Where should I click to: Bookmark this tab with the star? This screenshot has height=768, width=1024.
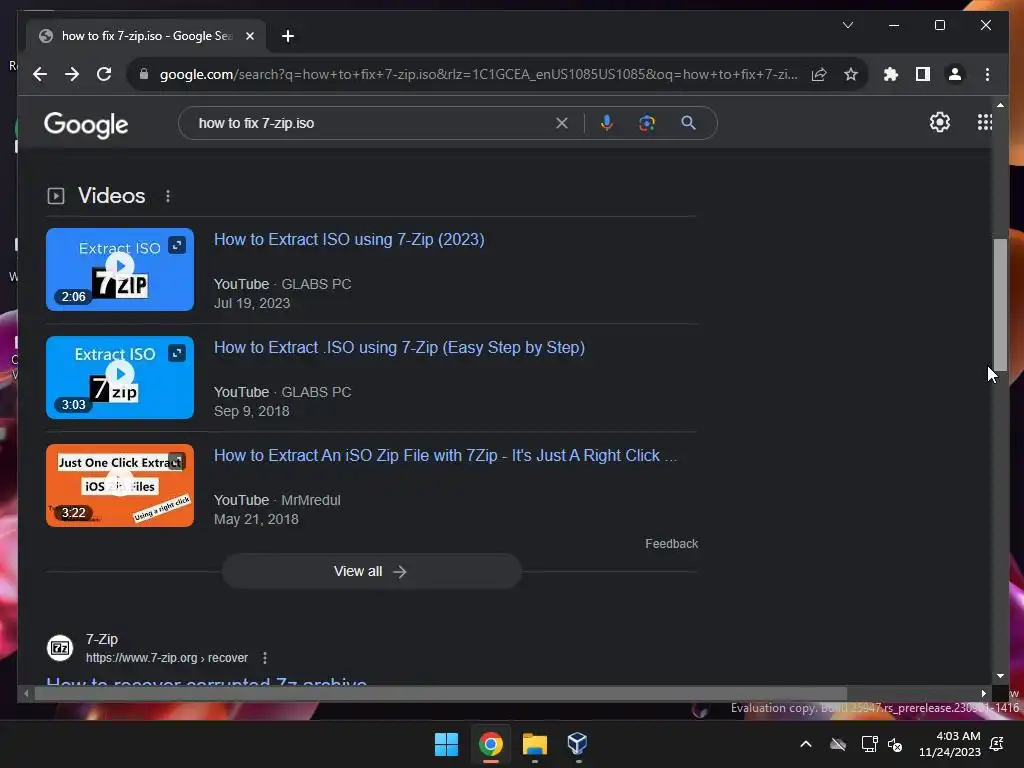tap(850, 74)
